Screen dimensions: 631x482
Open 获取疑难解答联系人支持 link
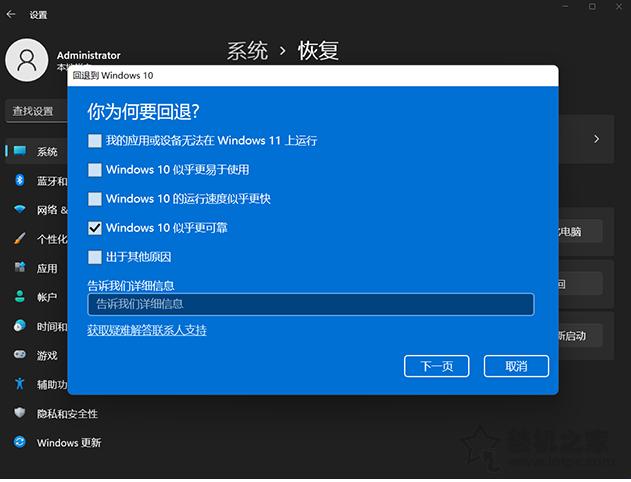[x=147, y=330]
